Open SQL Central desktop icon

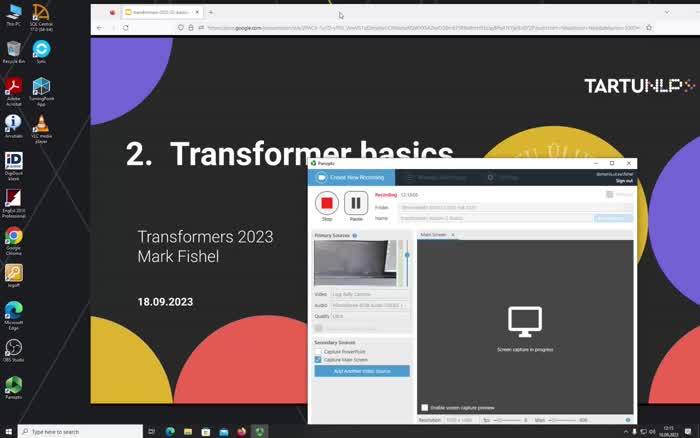pos(41,18)
